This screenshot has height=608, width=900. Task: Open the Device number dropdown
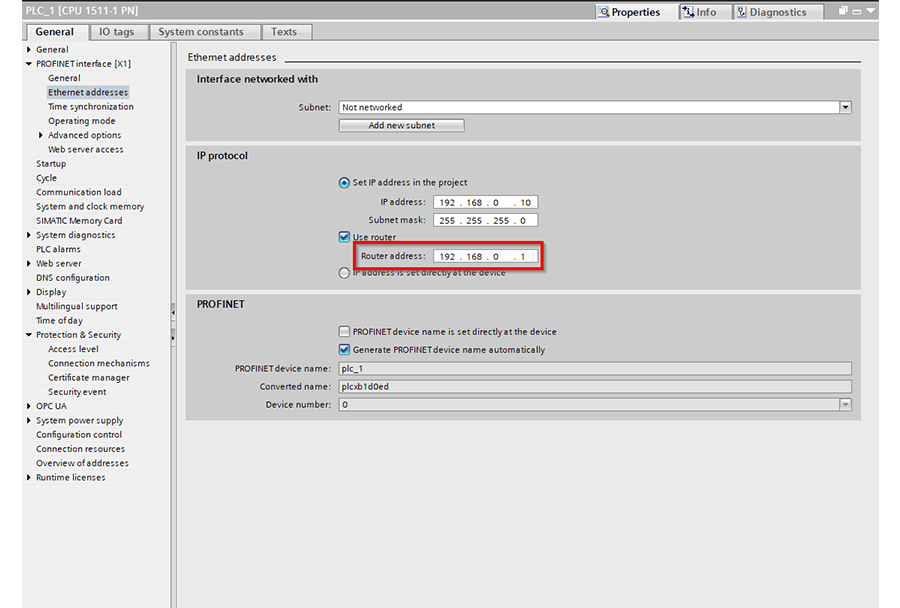pyautogui.click(x=845, y=405)
